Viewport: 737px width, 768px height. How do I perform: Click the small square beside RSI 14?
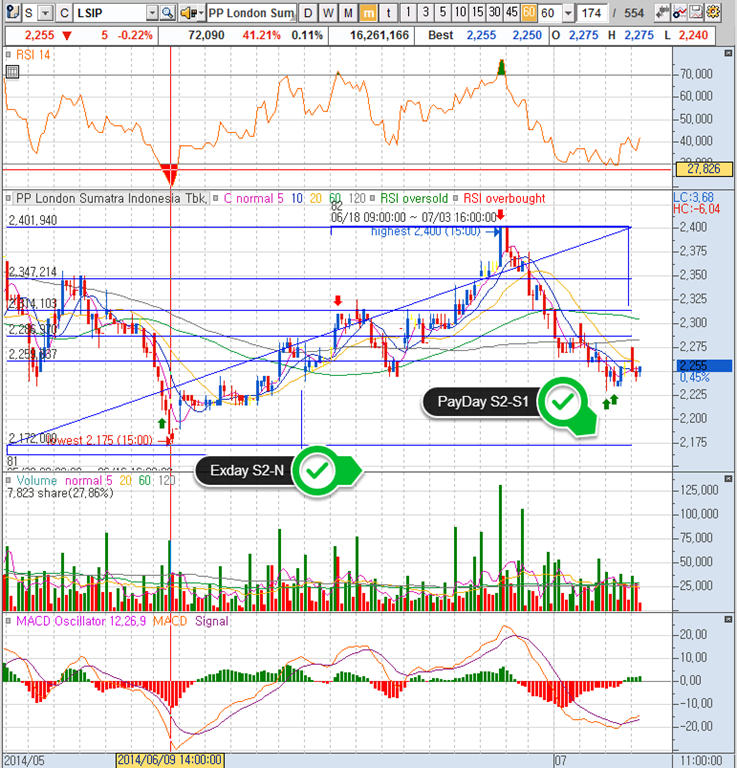(x=8, y=55)
